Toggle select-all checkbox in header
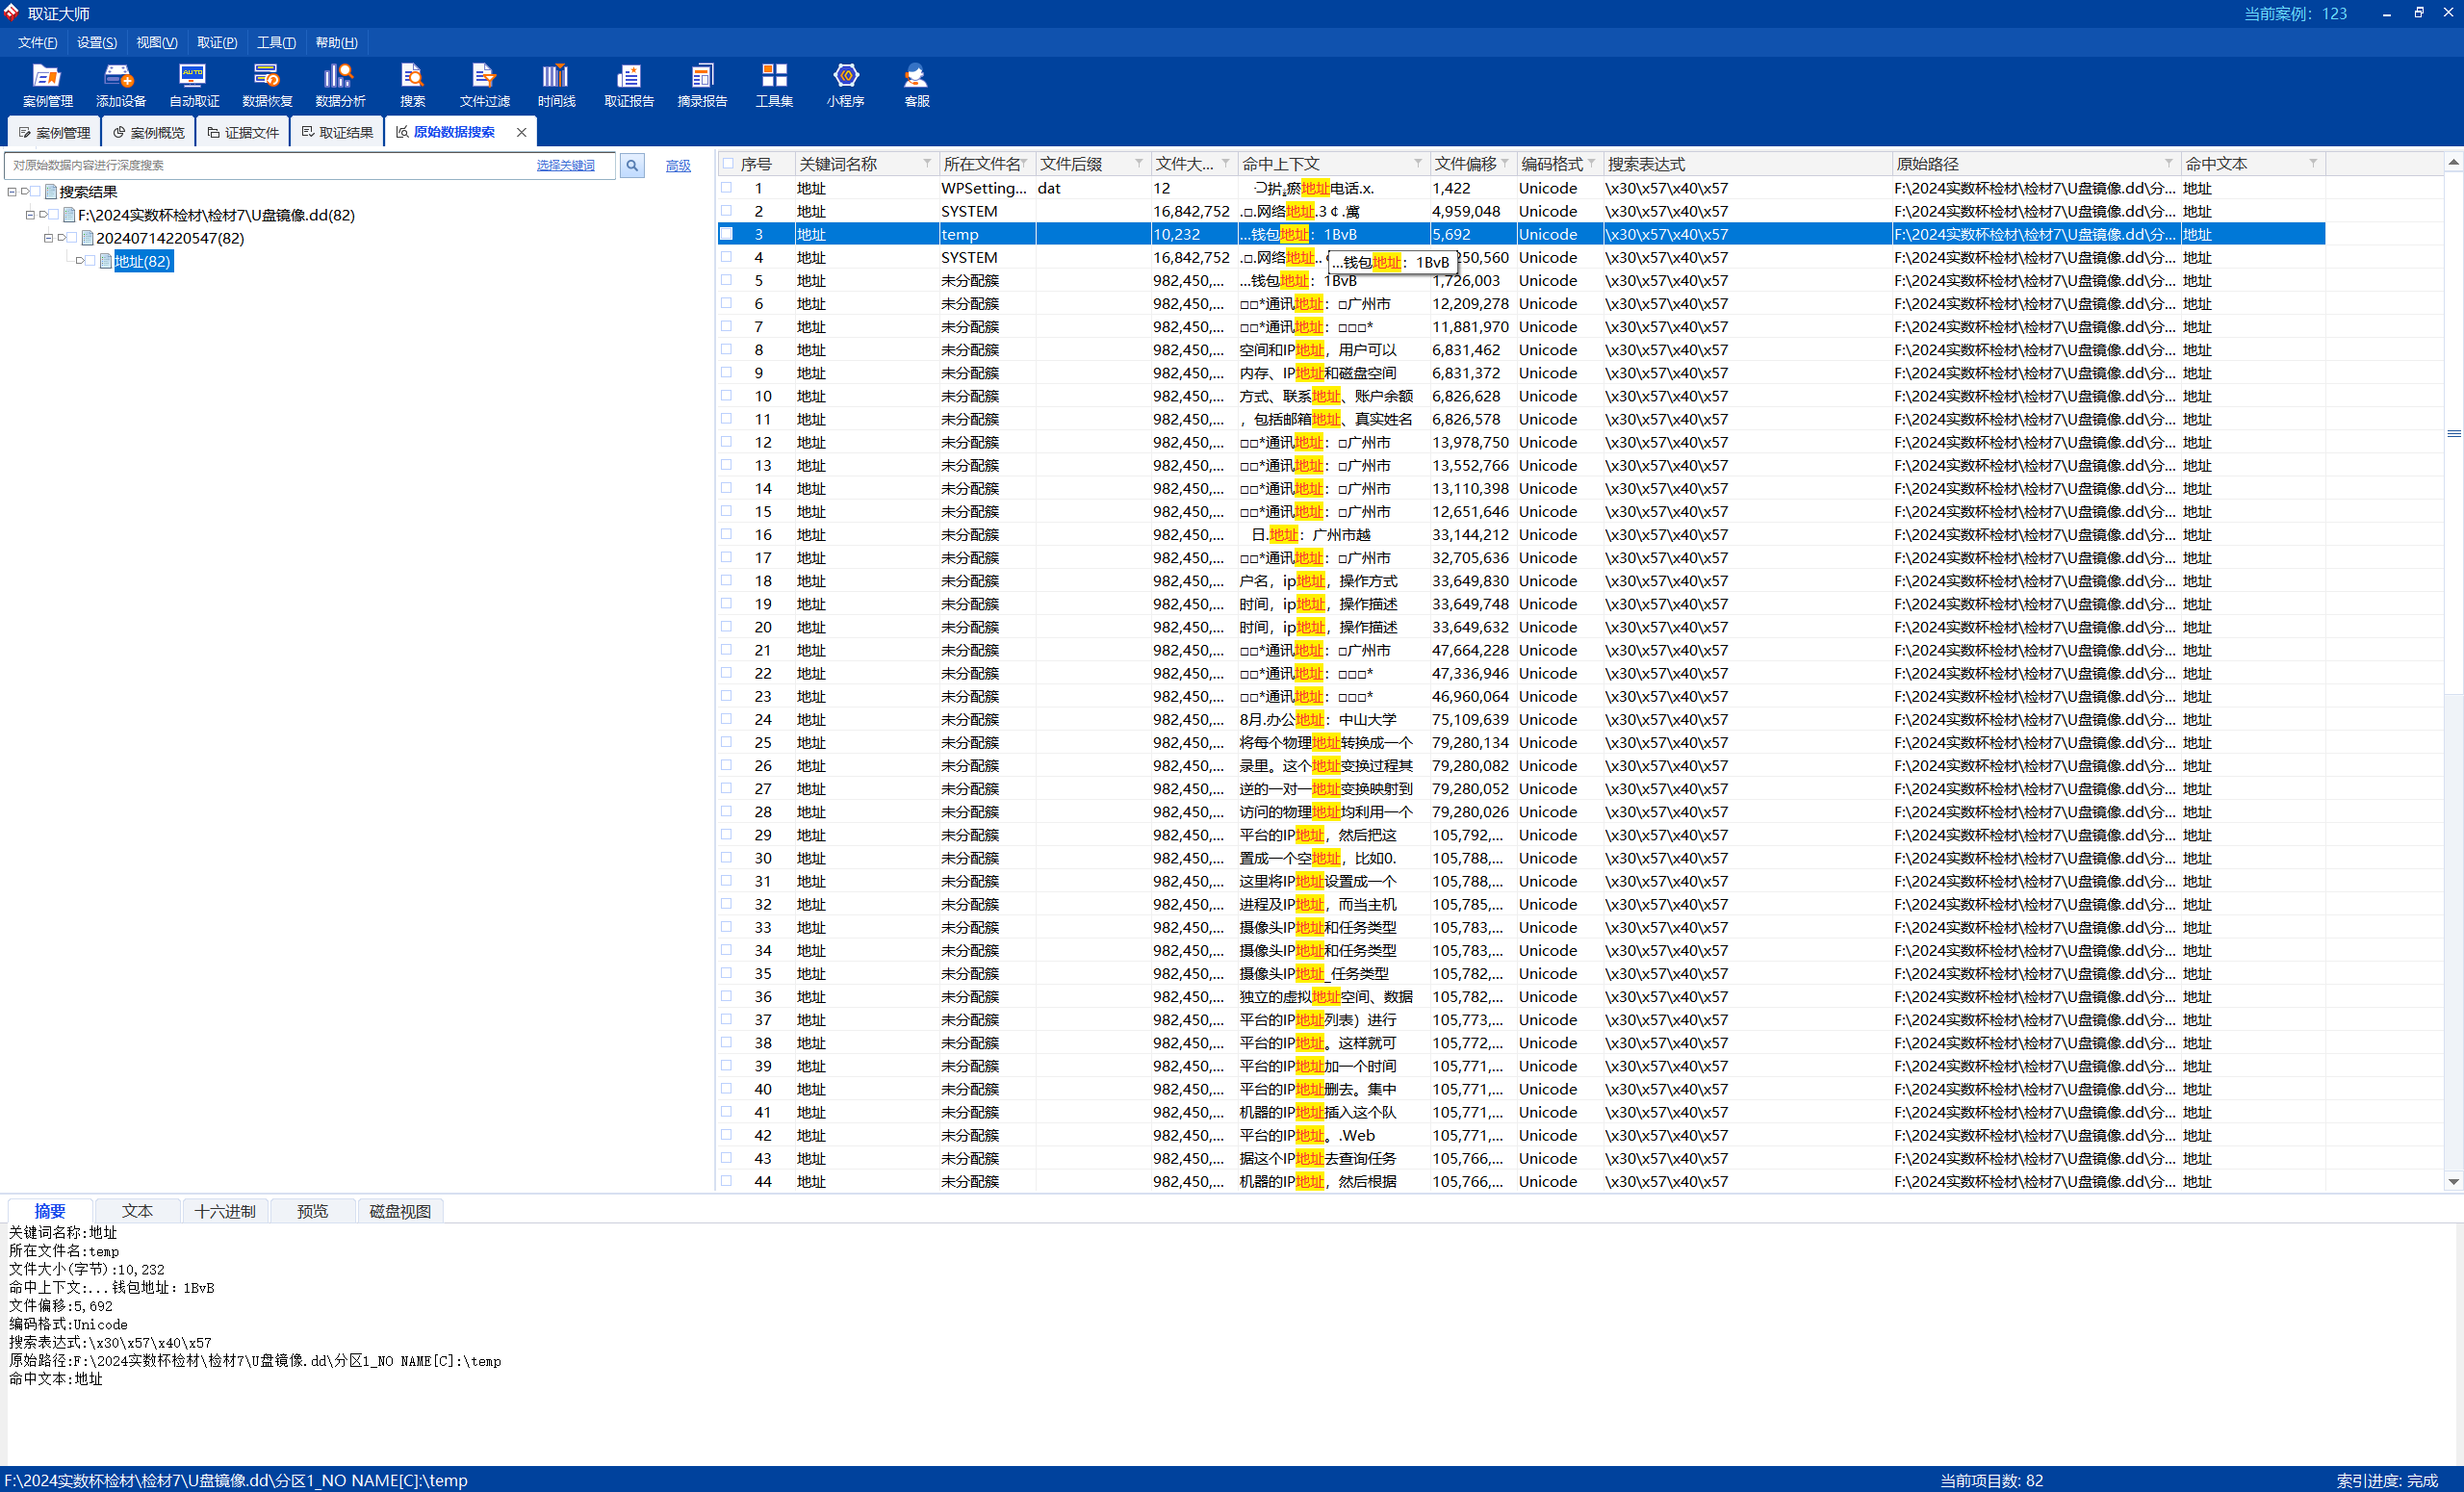The width and height of the screenshot is (2464, 1492). pos(728,164)
